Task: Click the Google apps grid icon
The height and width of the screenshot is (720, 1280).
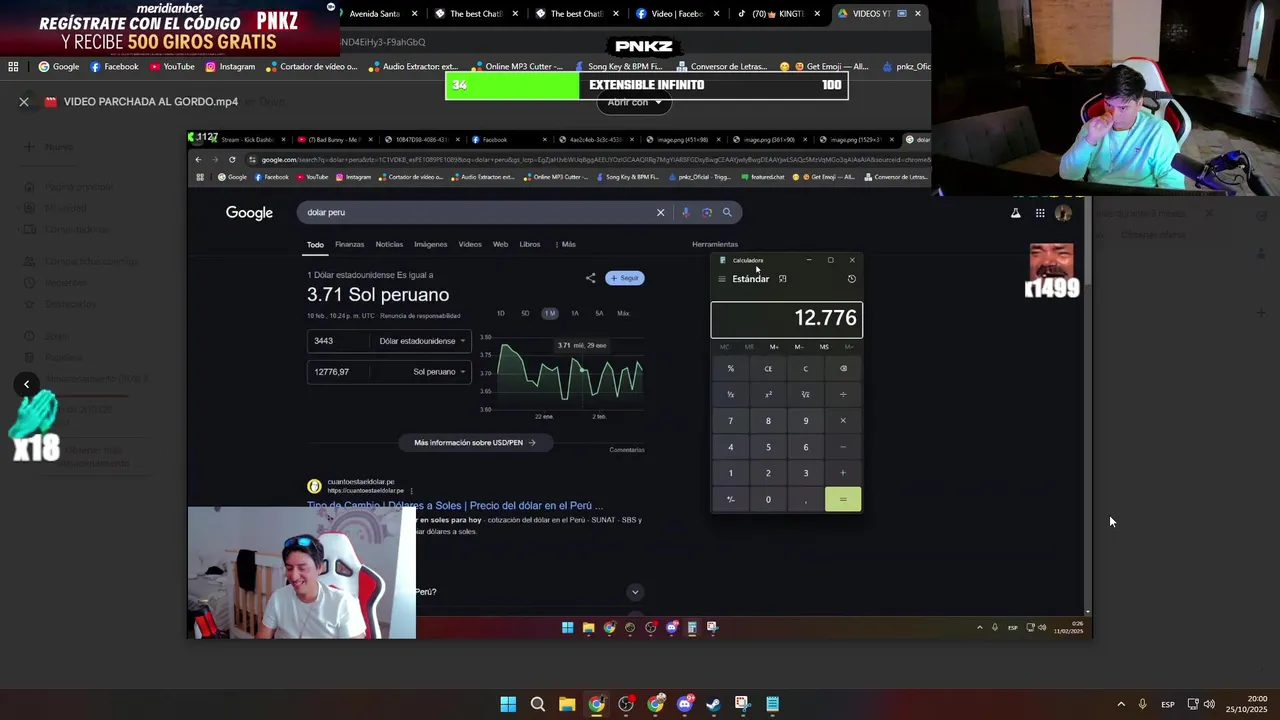Action: coord(1040,213)
